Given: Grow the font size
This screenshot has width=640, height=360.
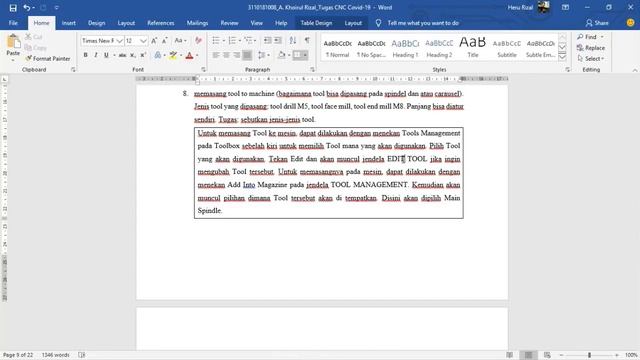Looking at the screenshot, I should point(154,40).
